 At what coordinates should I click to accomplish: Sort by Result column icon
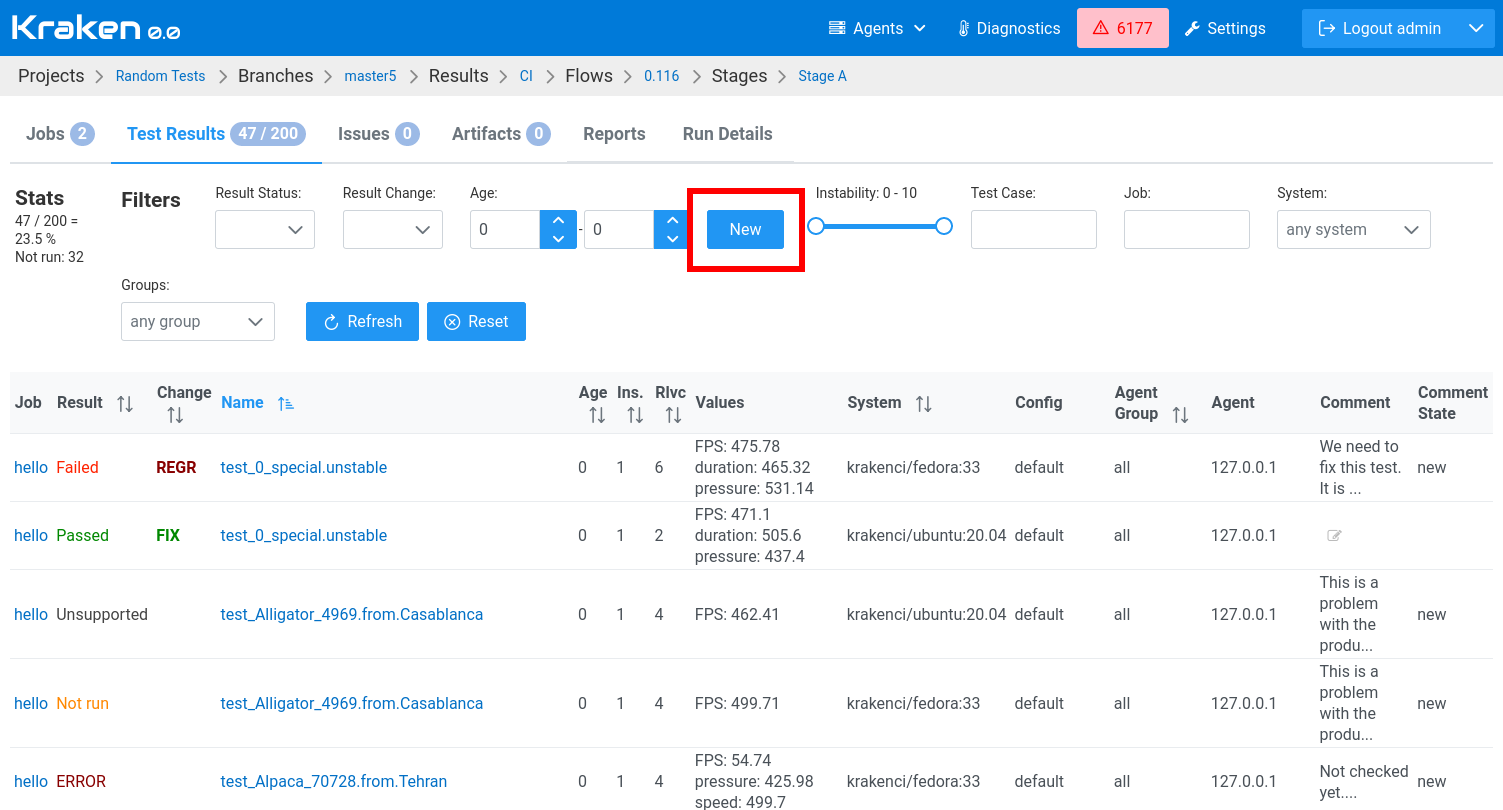(x=125, y=403)
